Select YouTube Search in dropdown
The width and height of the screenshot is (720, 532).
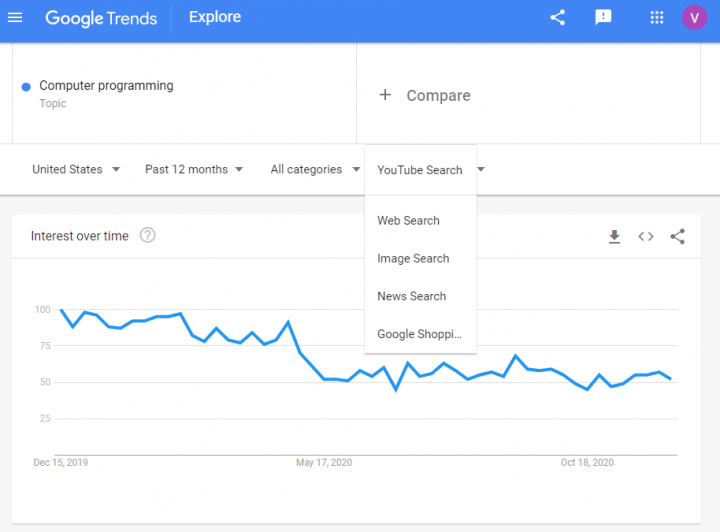421,170
